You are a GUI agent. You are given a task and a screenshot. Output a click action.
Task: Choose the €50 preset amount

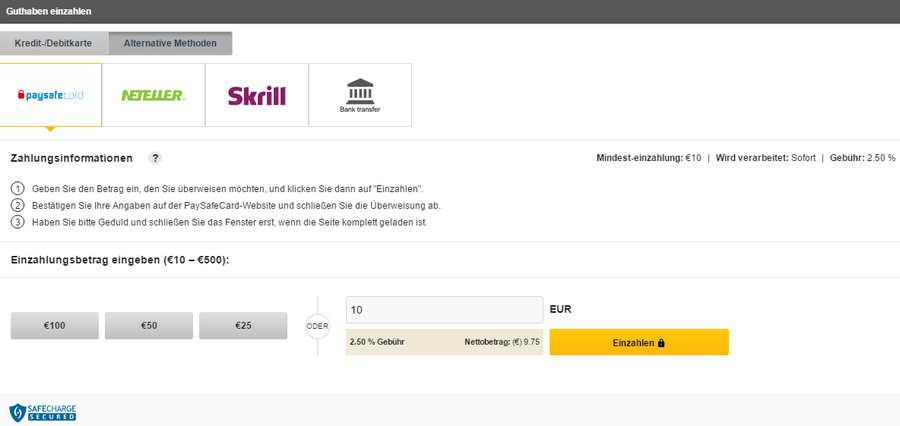149,326
